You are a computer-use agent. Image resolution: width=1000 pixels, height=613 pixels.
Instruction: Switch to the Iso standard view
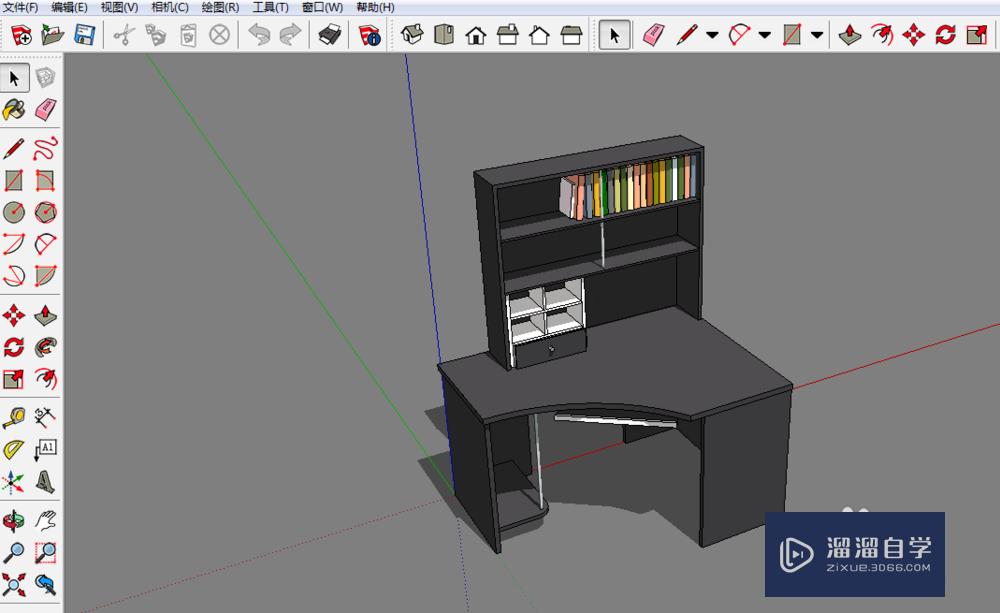coord(412,36)
